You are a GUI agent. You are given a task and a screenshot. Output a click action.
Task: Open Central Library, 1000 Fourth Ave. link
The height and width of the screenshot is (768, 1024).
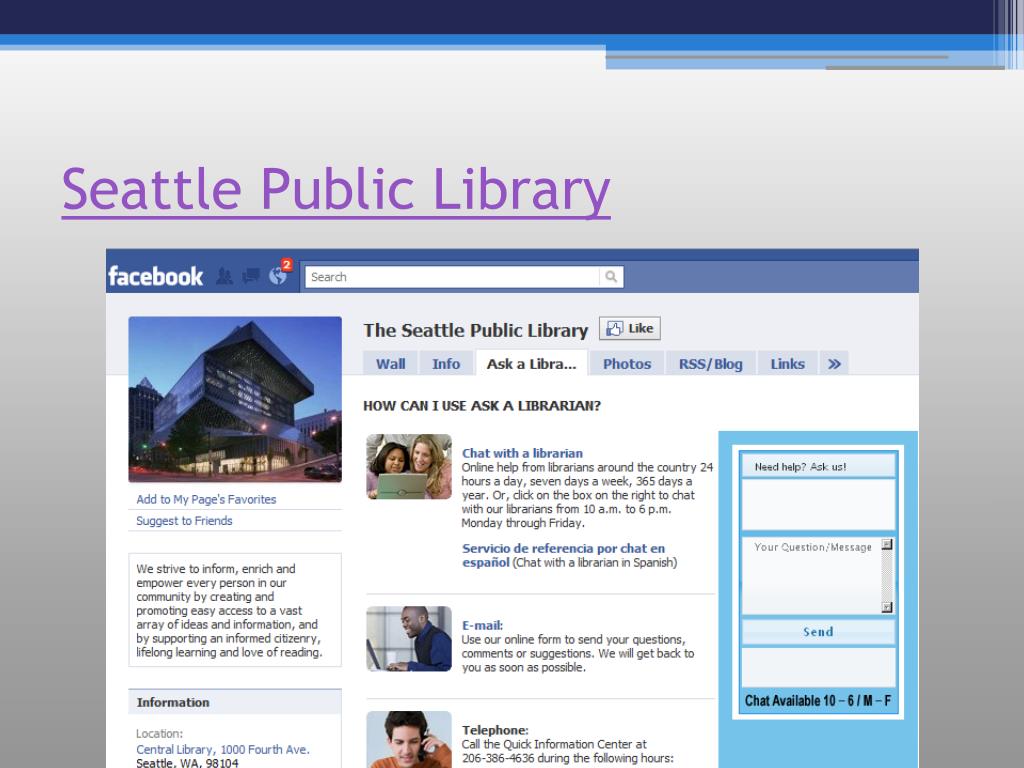click(223, 750)
